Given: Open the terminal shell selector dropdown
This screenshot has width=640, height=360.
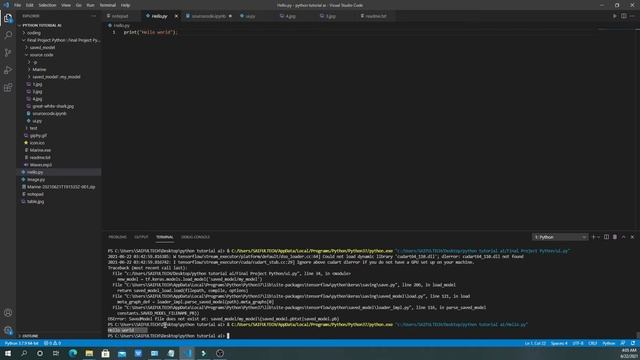Looking at the screenshot, I should [560, 237].
